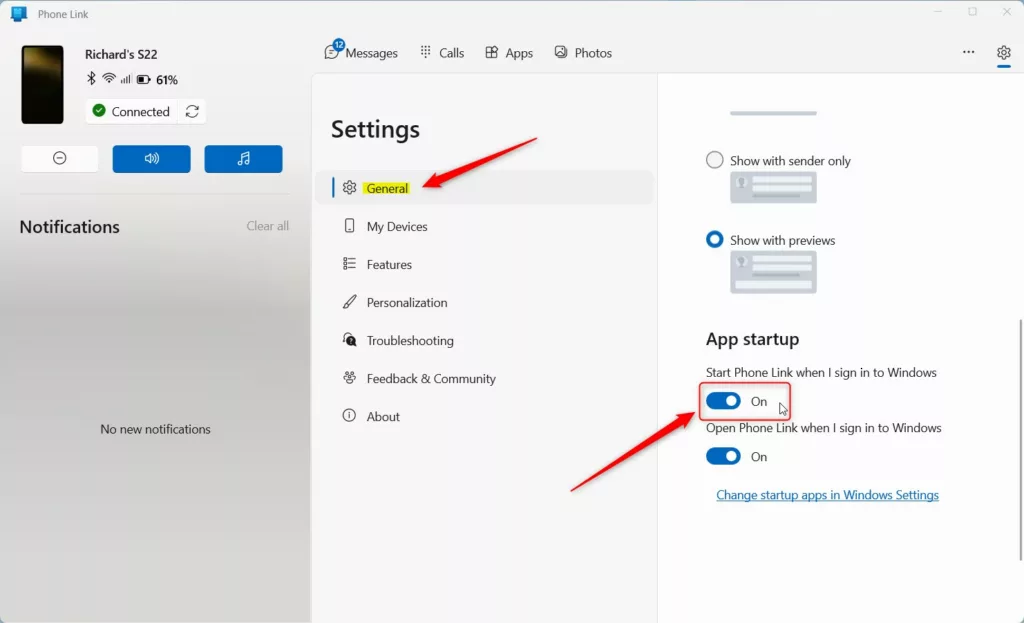Toggle Do Not Disturb on phone

(x=59, y=158)
